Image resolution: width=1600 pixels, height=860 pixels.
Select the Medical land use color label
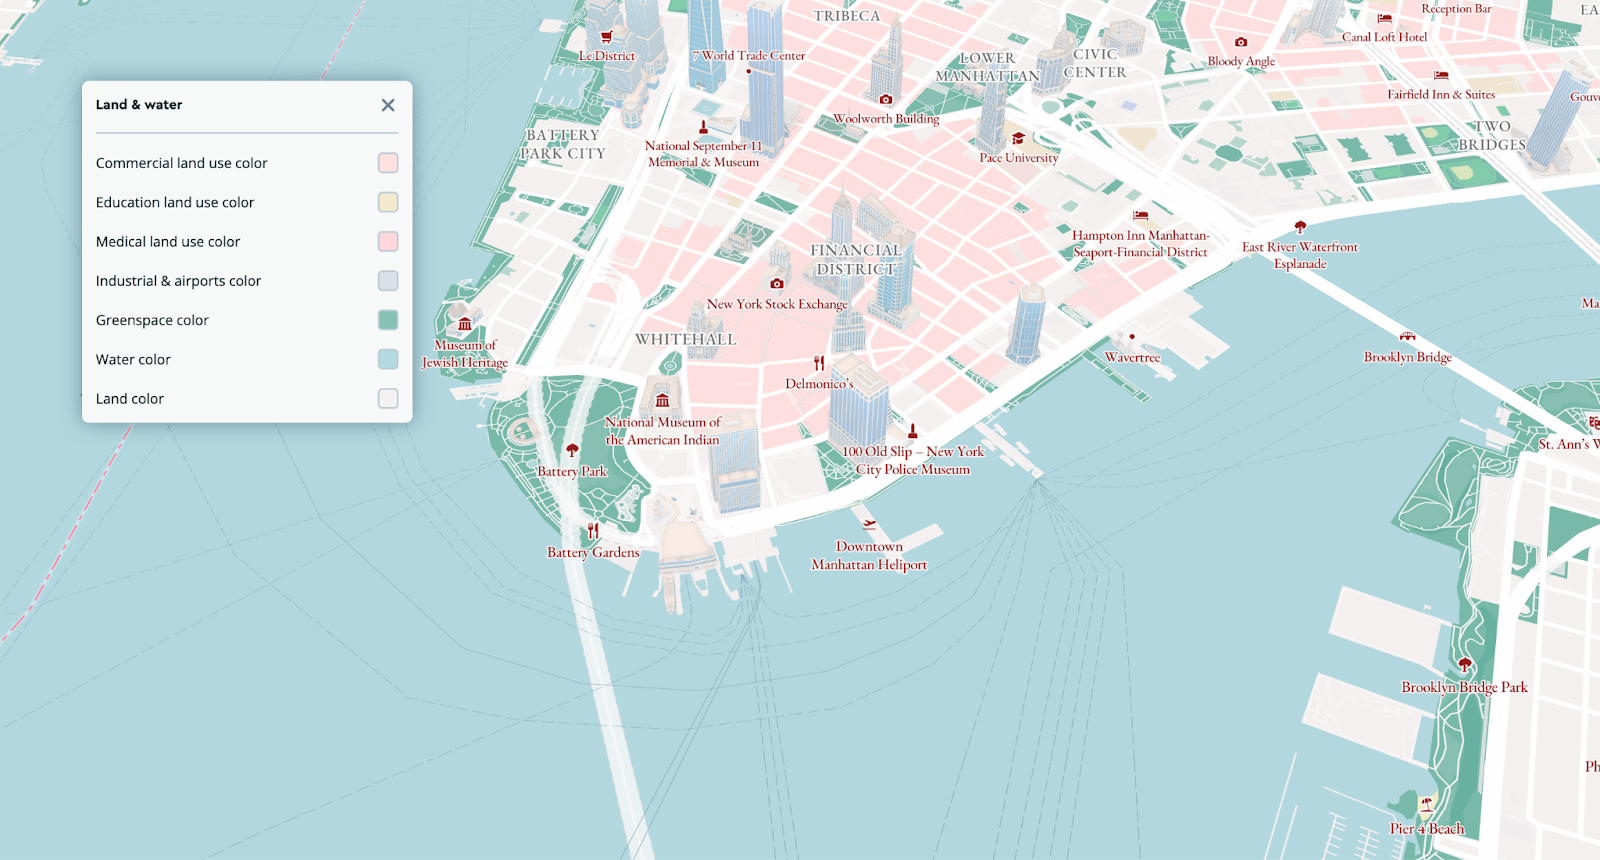(x=168, y=241)
